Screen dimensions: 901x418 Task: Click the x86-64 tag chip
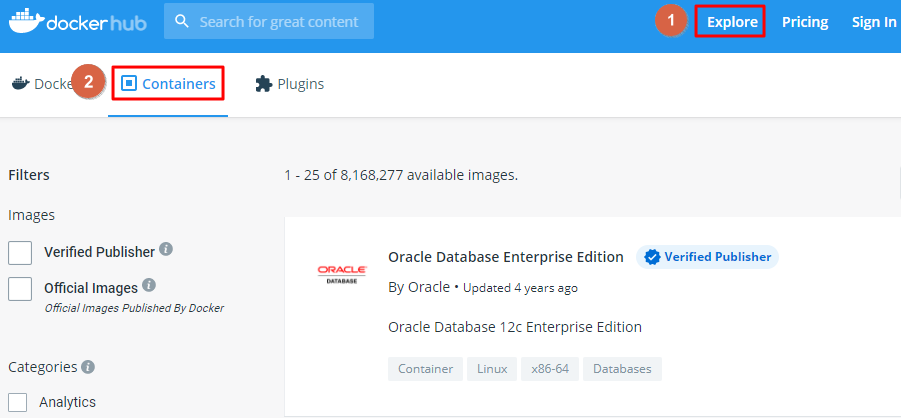[x=550, y=369]
